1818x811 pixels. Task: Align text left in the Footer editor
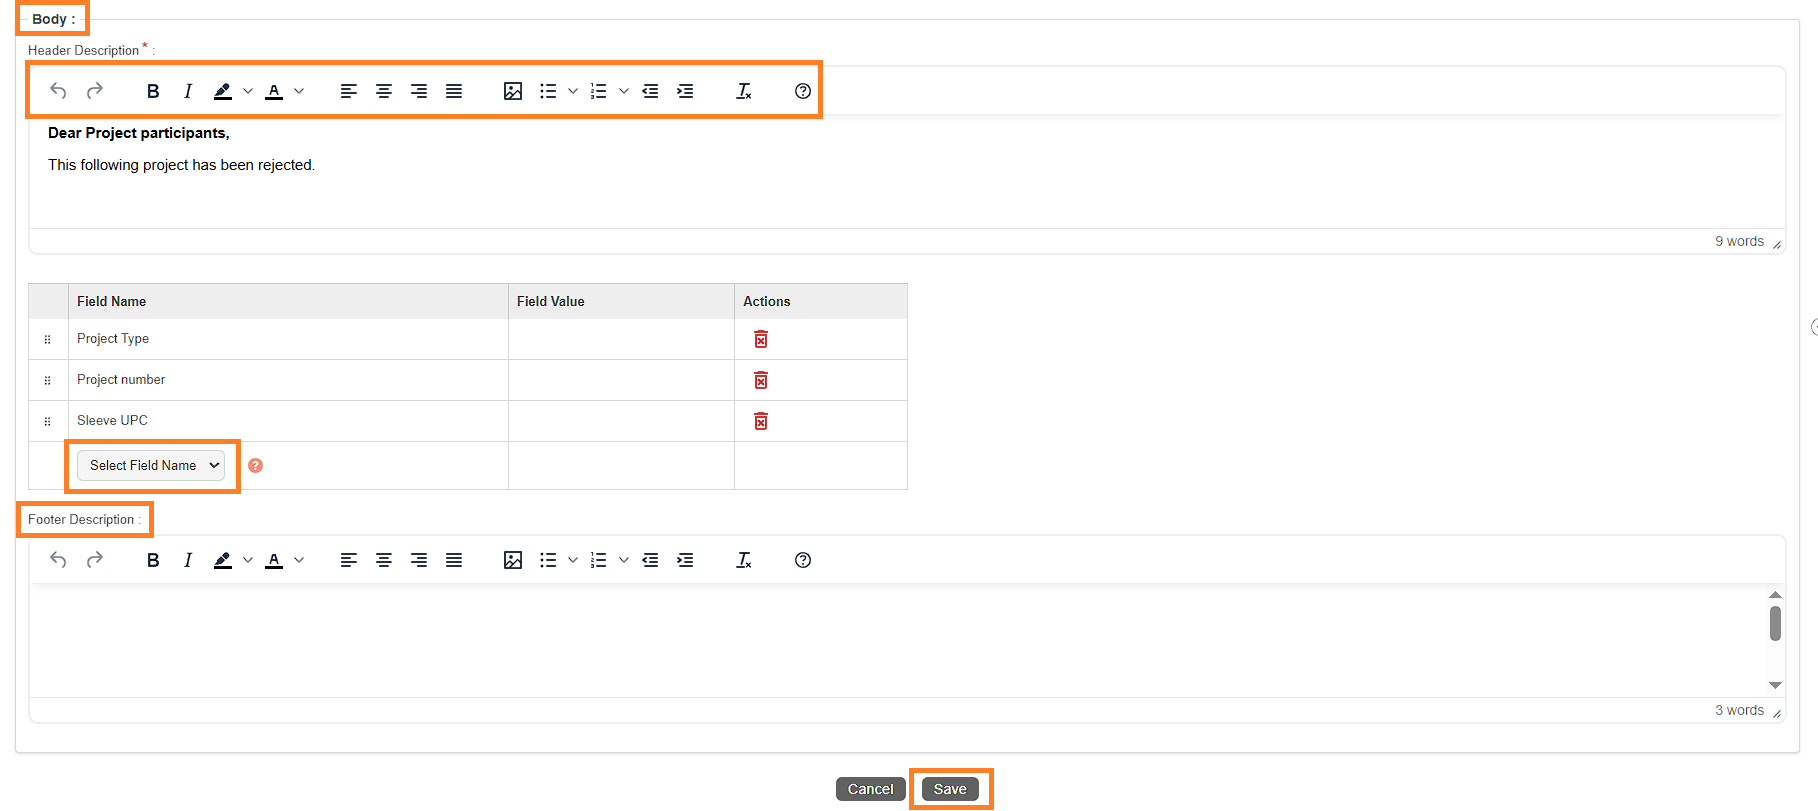click(x=349, y=560)
